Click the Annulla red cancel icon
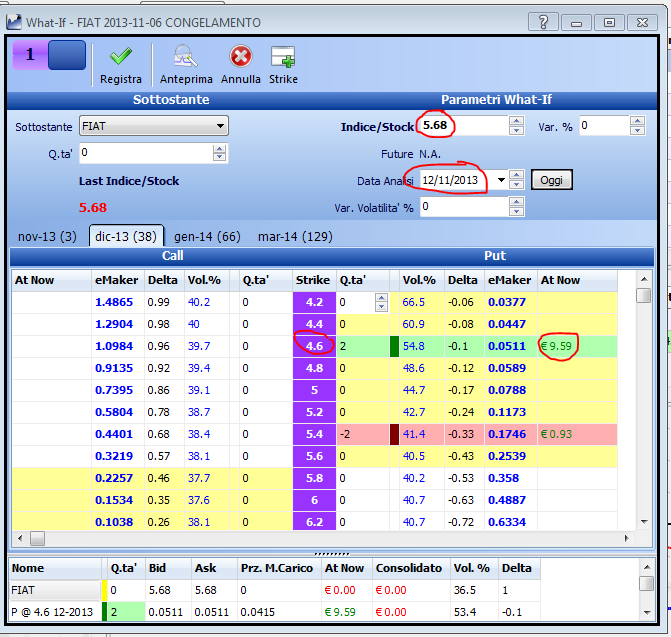671x637 pixels. point(240,56)
